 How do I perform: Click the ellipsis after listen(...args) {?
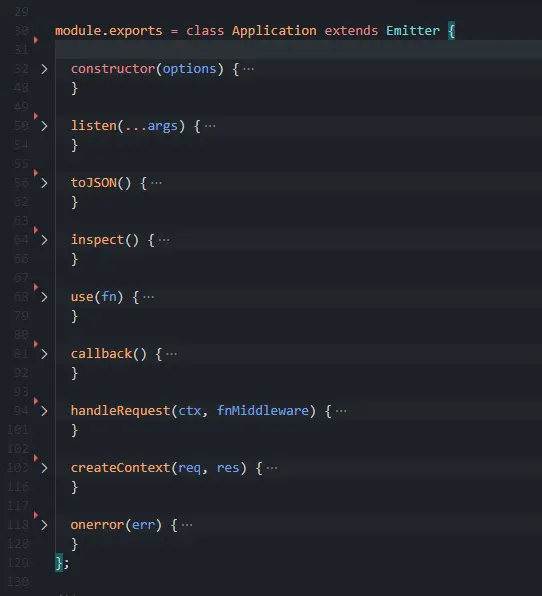(210, 126)
